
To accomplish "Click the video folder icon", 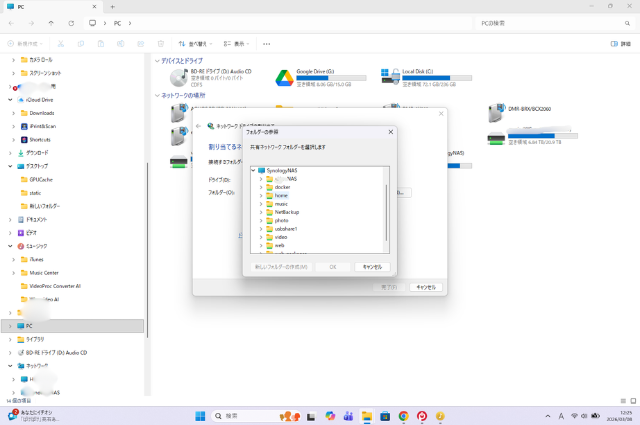I will point(269,237).
